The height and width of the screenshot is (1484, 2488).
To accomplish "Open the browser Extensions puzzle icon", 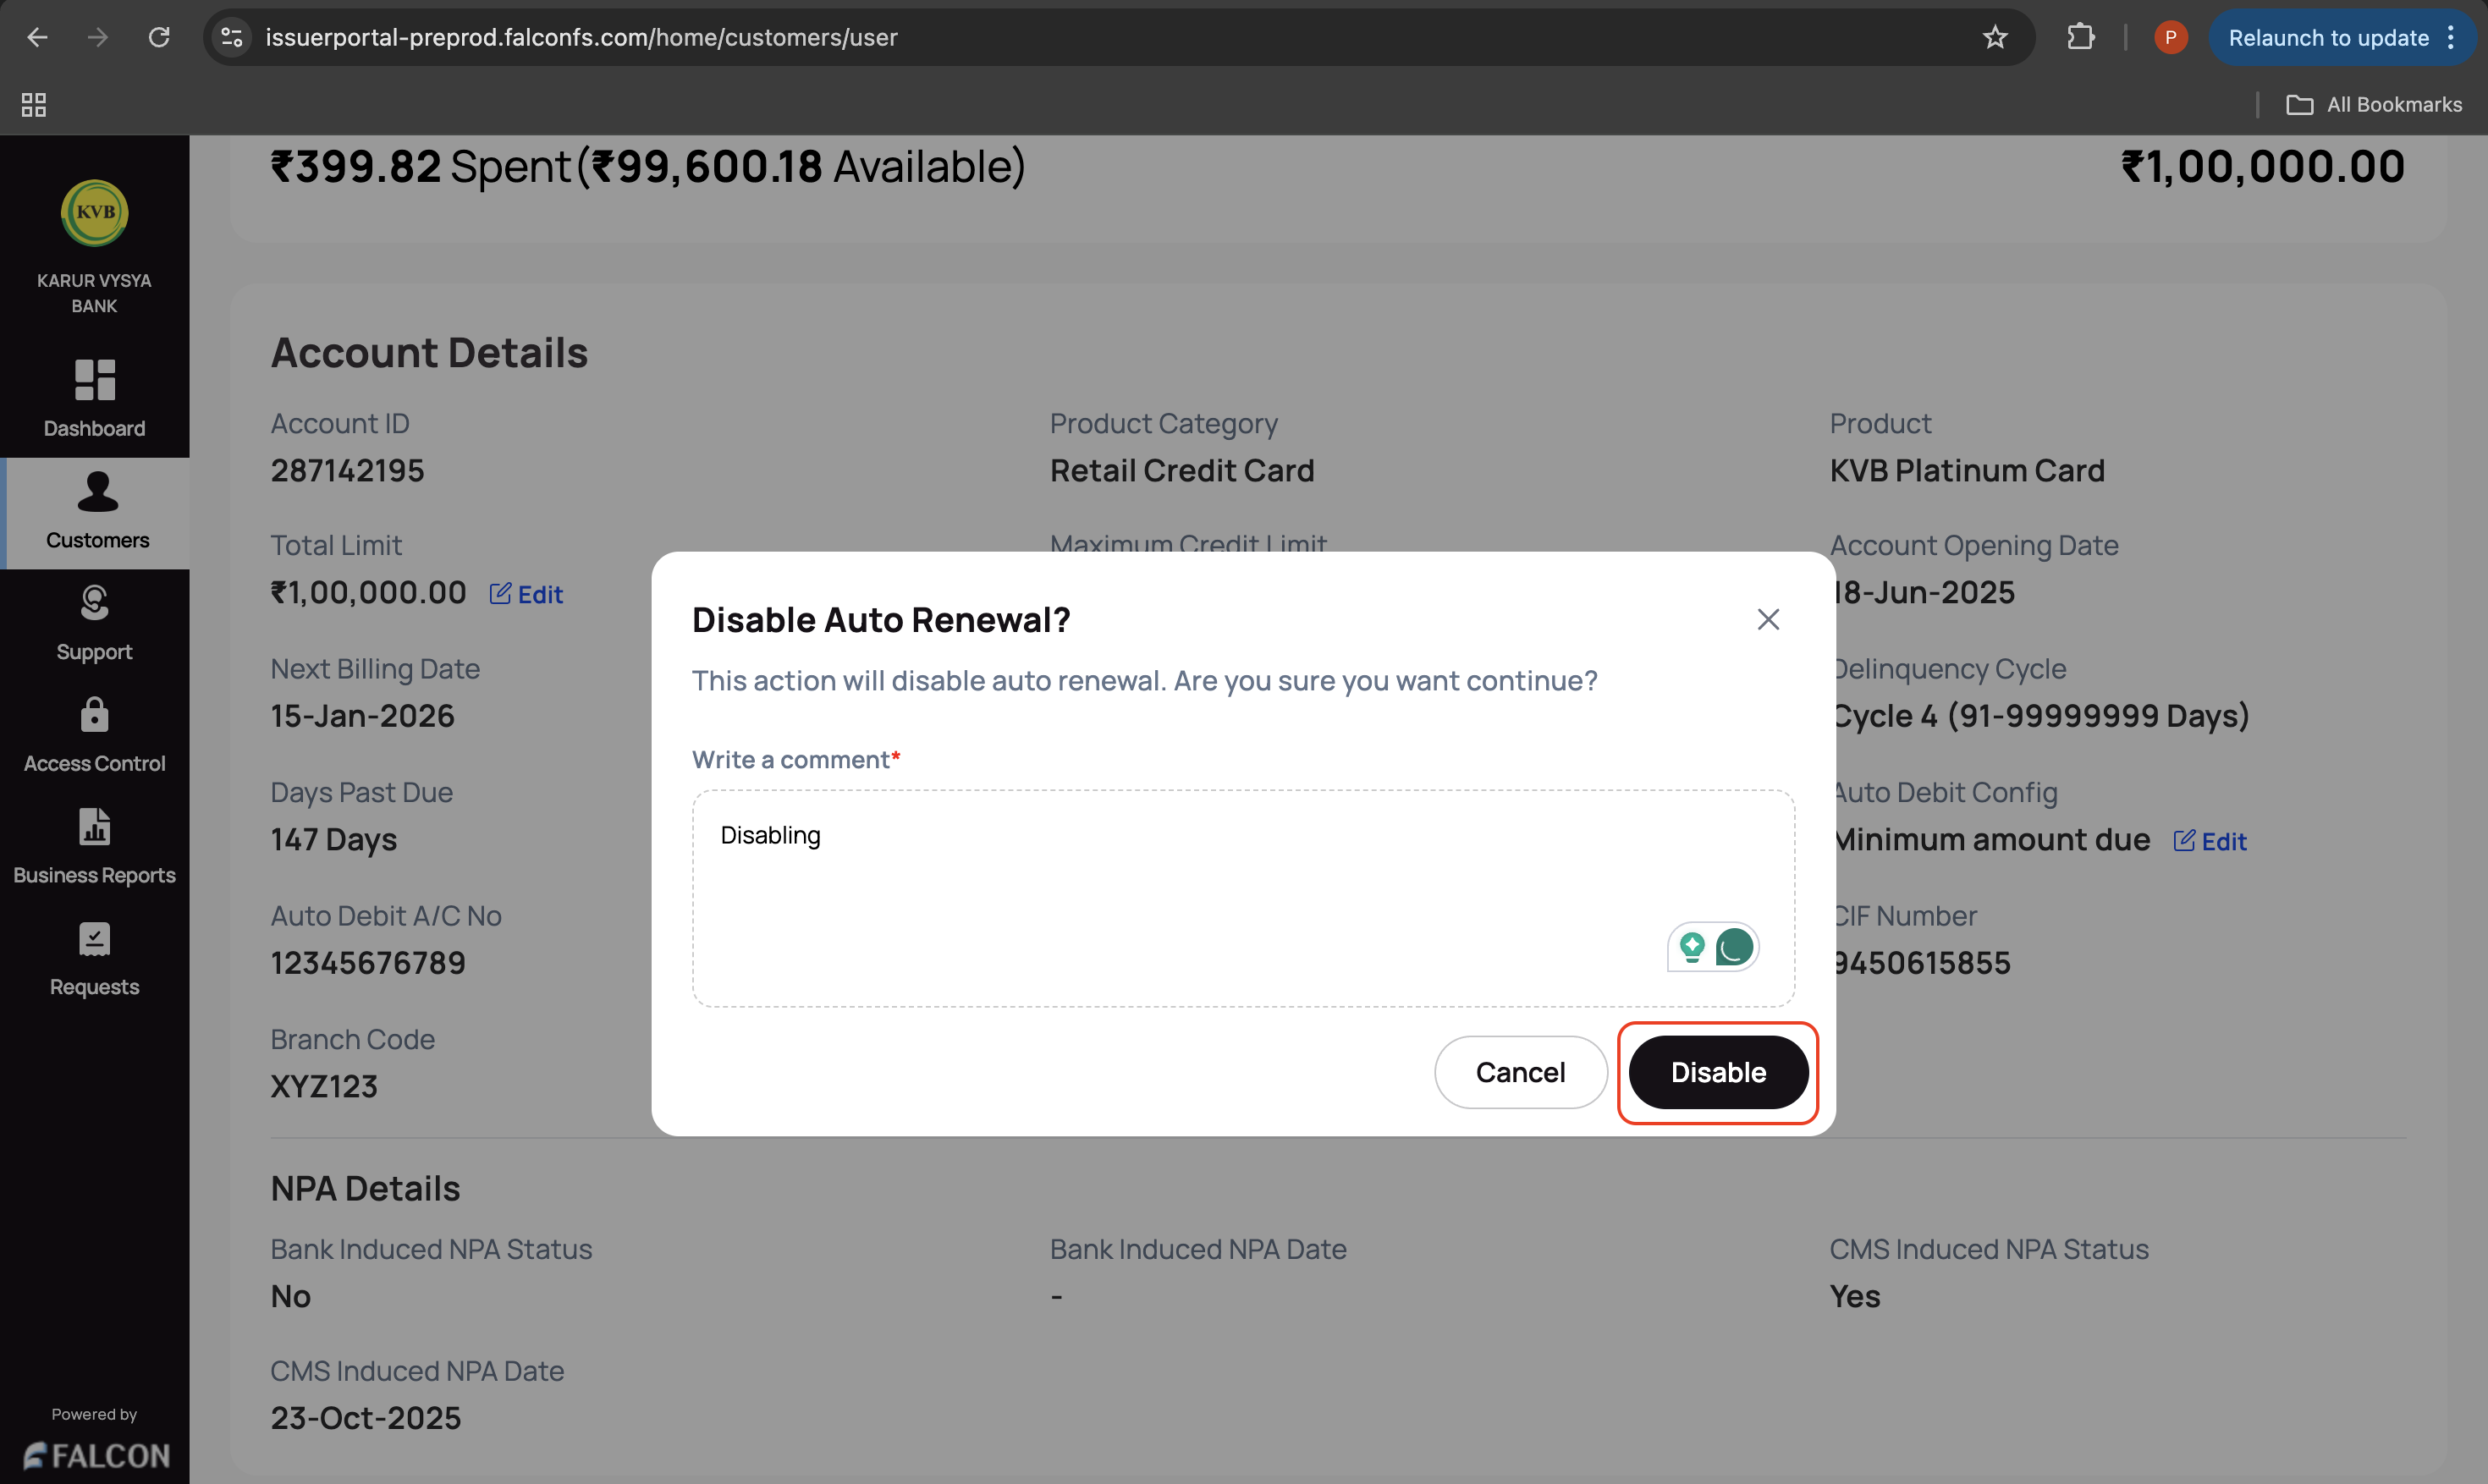I will (x=2080, y=38).
